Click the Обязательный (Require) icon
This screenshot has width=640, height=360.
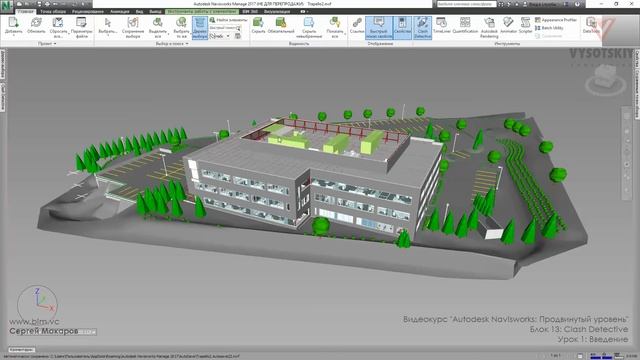coord(281,22)
